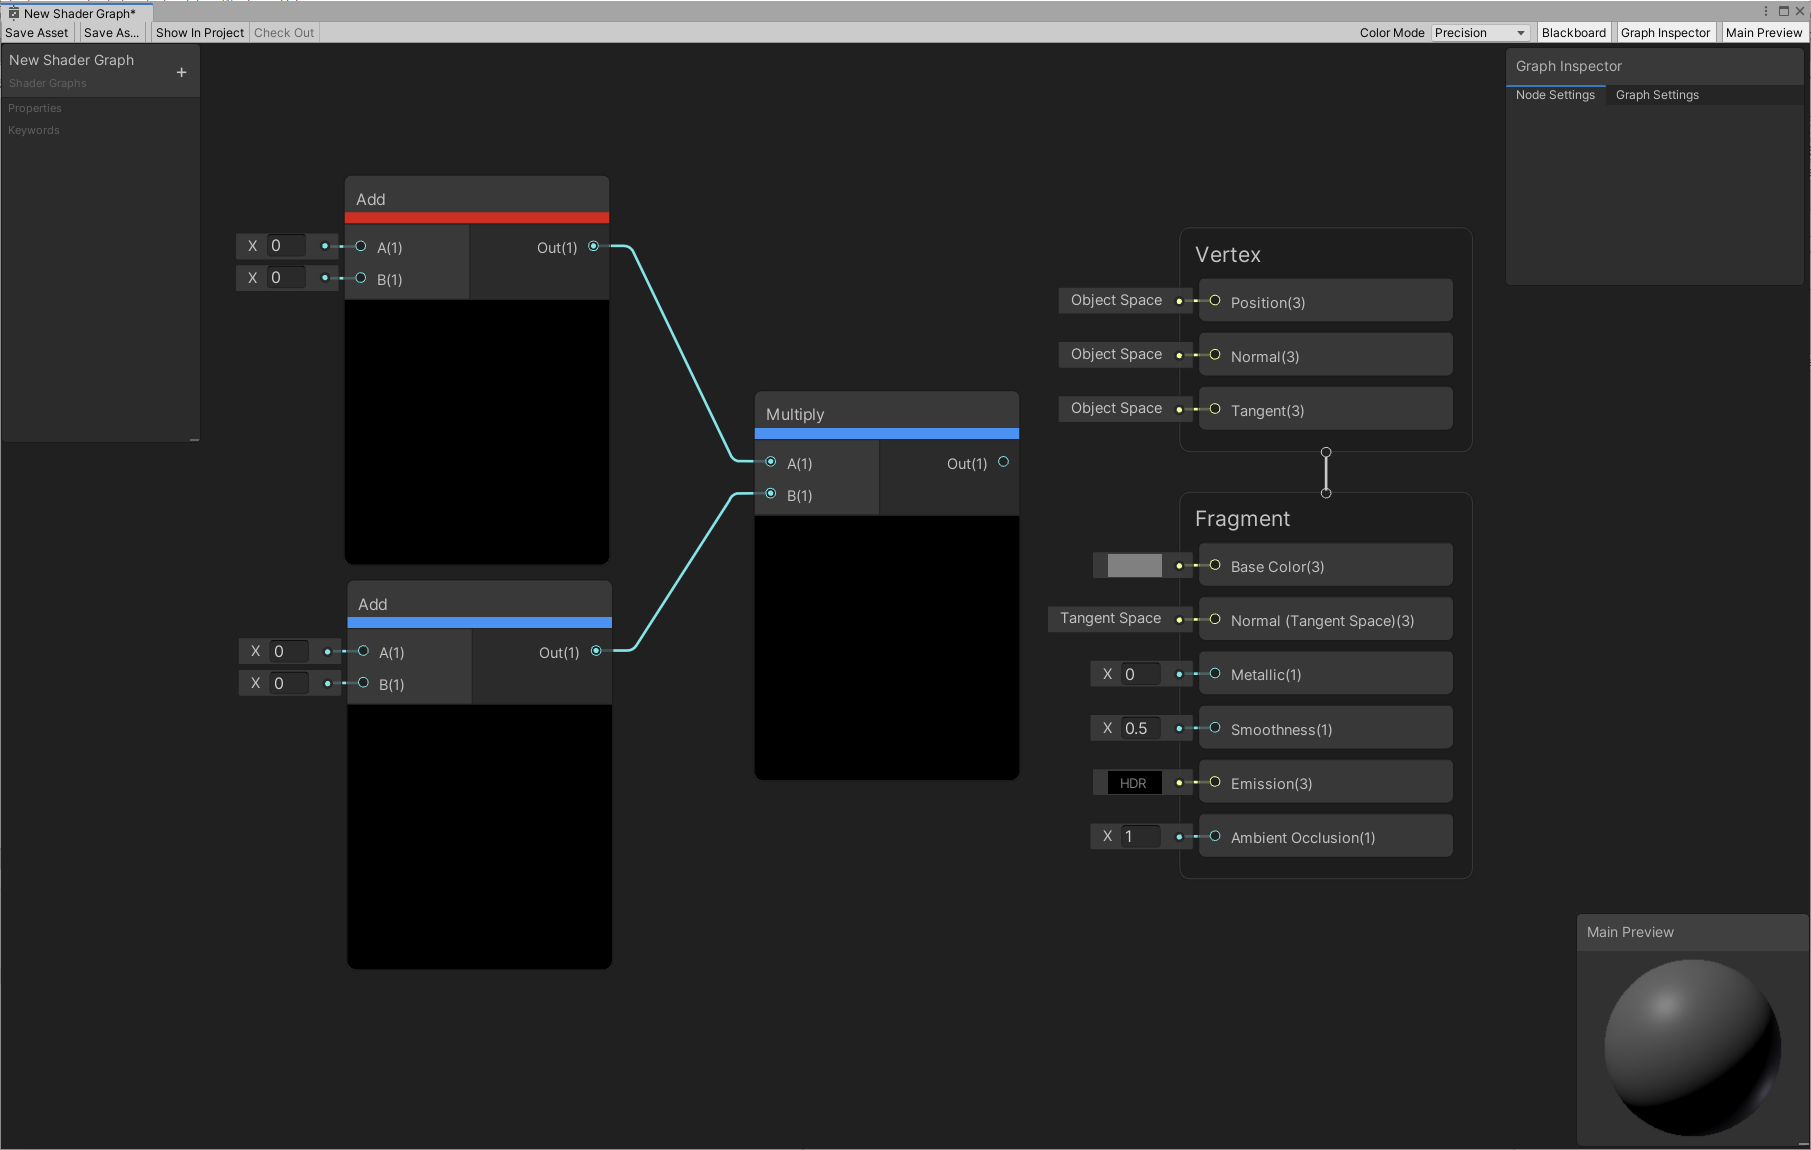1811x1150 pixels.
Task: Open Object Space dropdown for Position
Action: [x=1116, y=300]
